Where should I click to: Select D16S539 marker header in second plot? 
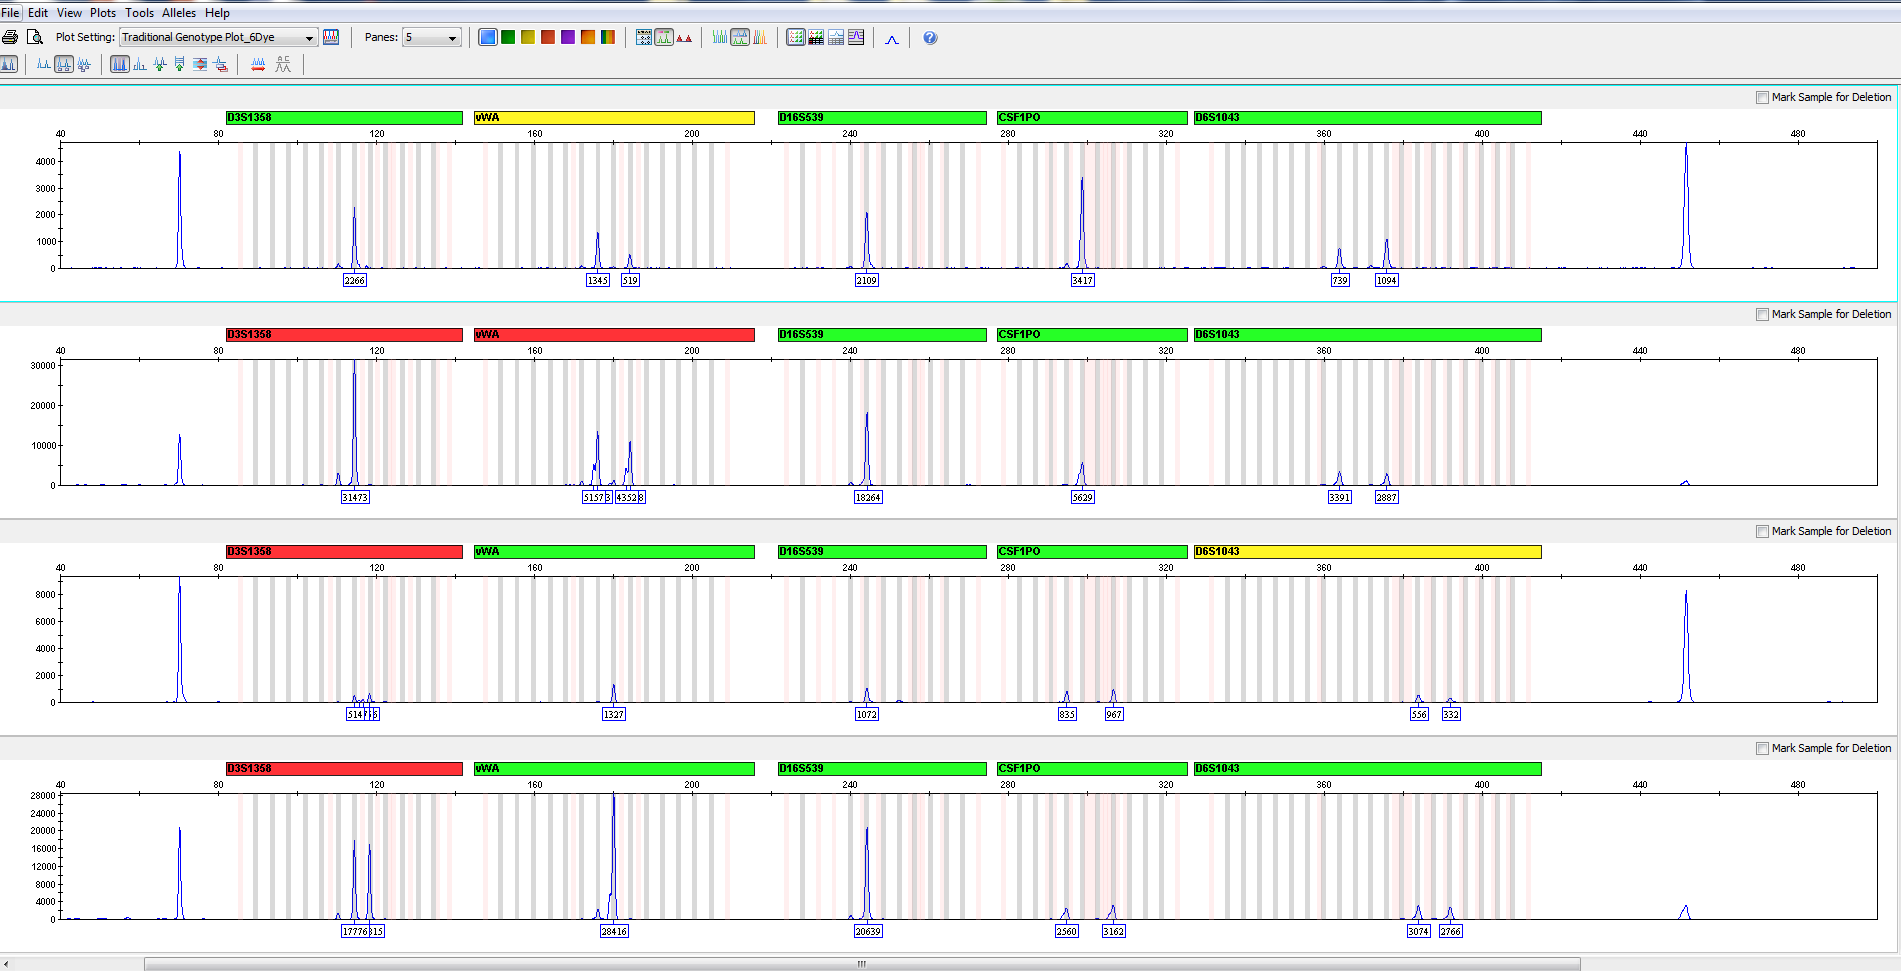pos(882,334)
